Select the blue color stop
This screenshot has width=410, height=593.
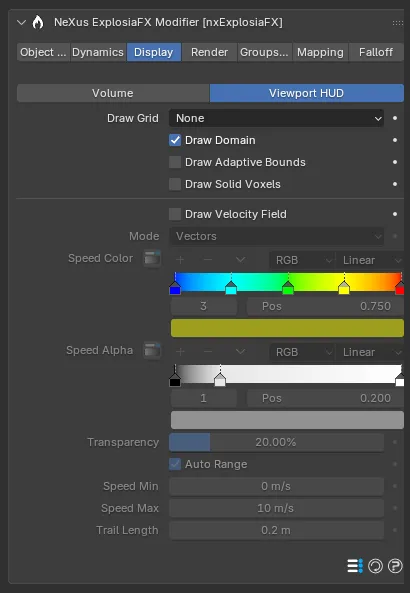click(x=175, y=288)
